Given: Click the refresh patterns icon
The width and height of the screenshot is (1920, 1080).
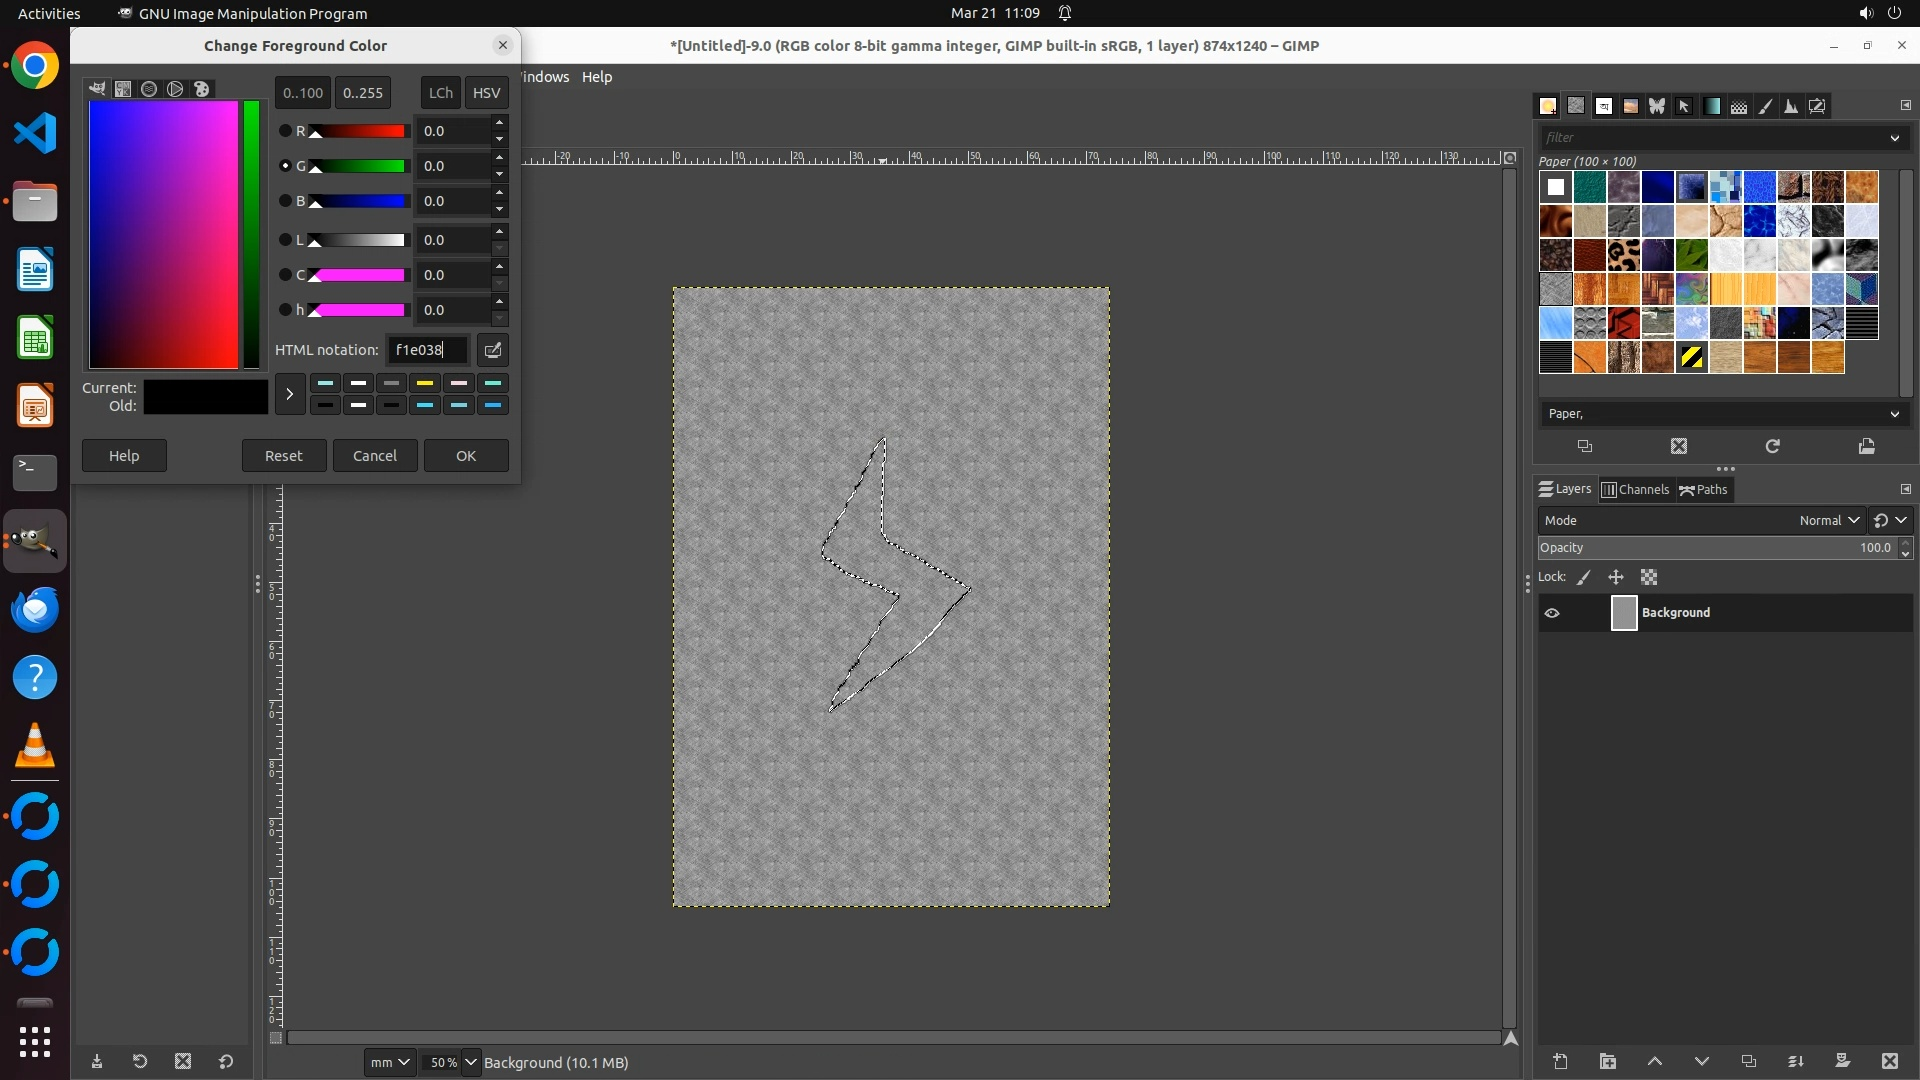Looking at the screenshot, I should click(x=1772, y=446).
